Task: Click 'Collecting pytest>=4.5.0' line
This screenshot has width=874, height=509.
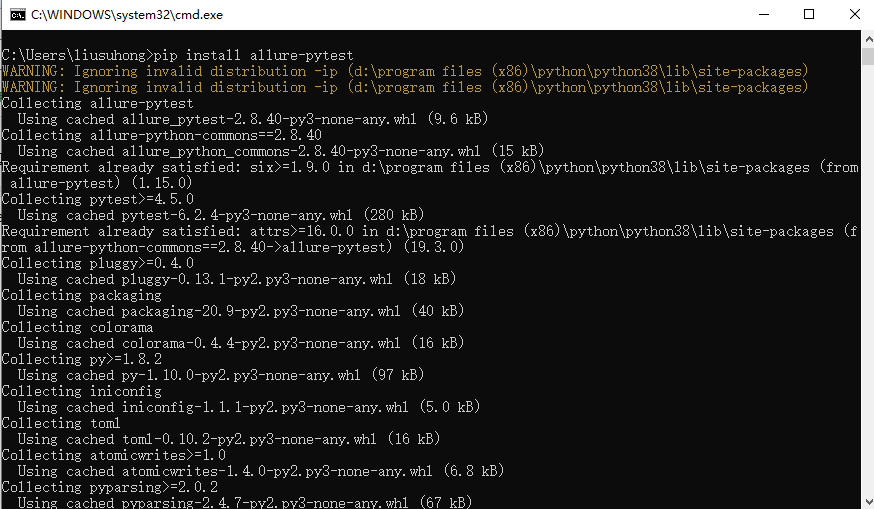Action: pos(98,199)
